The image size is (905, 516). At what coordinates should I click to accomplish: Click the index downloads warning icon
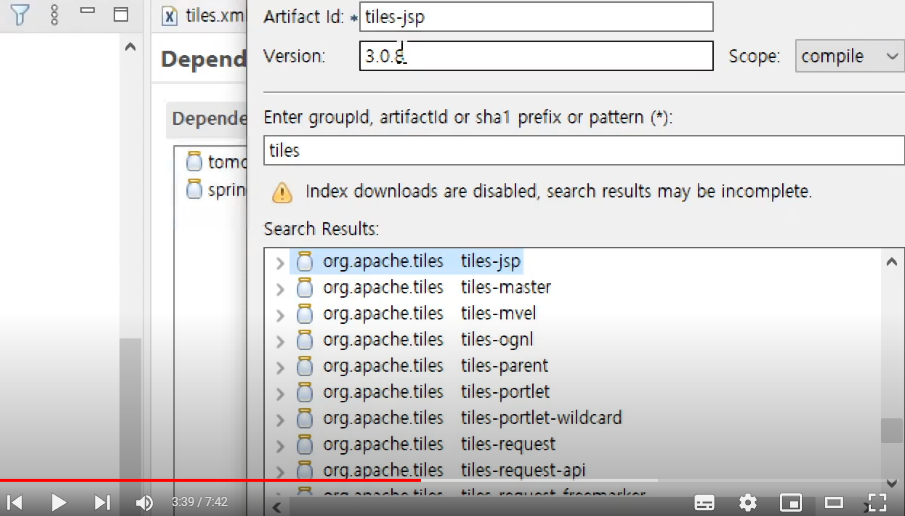click(282, 192)
